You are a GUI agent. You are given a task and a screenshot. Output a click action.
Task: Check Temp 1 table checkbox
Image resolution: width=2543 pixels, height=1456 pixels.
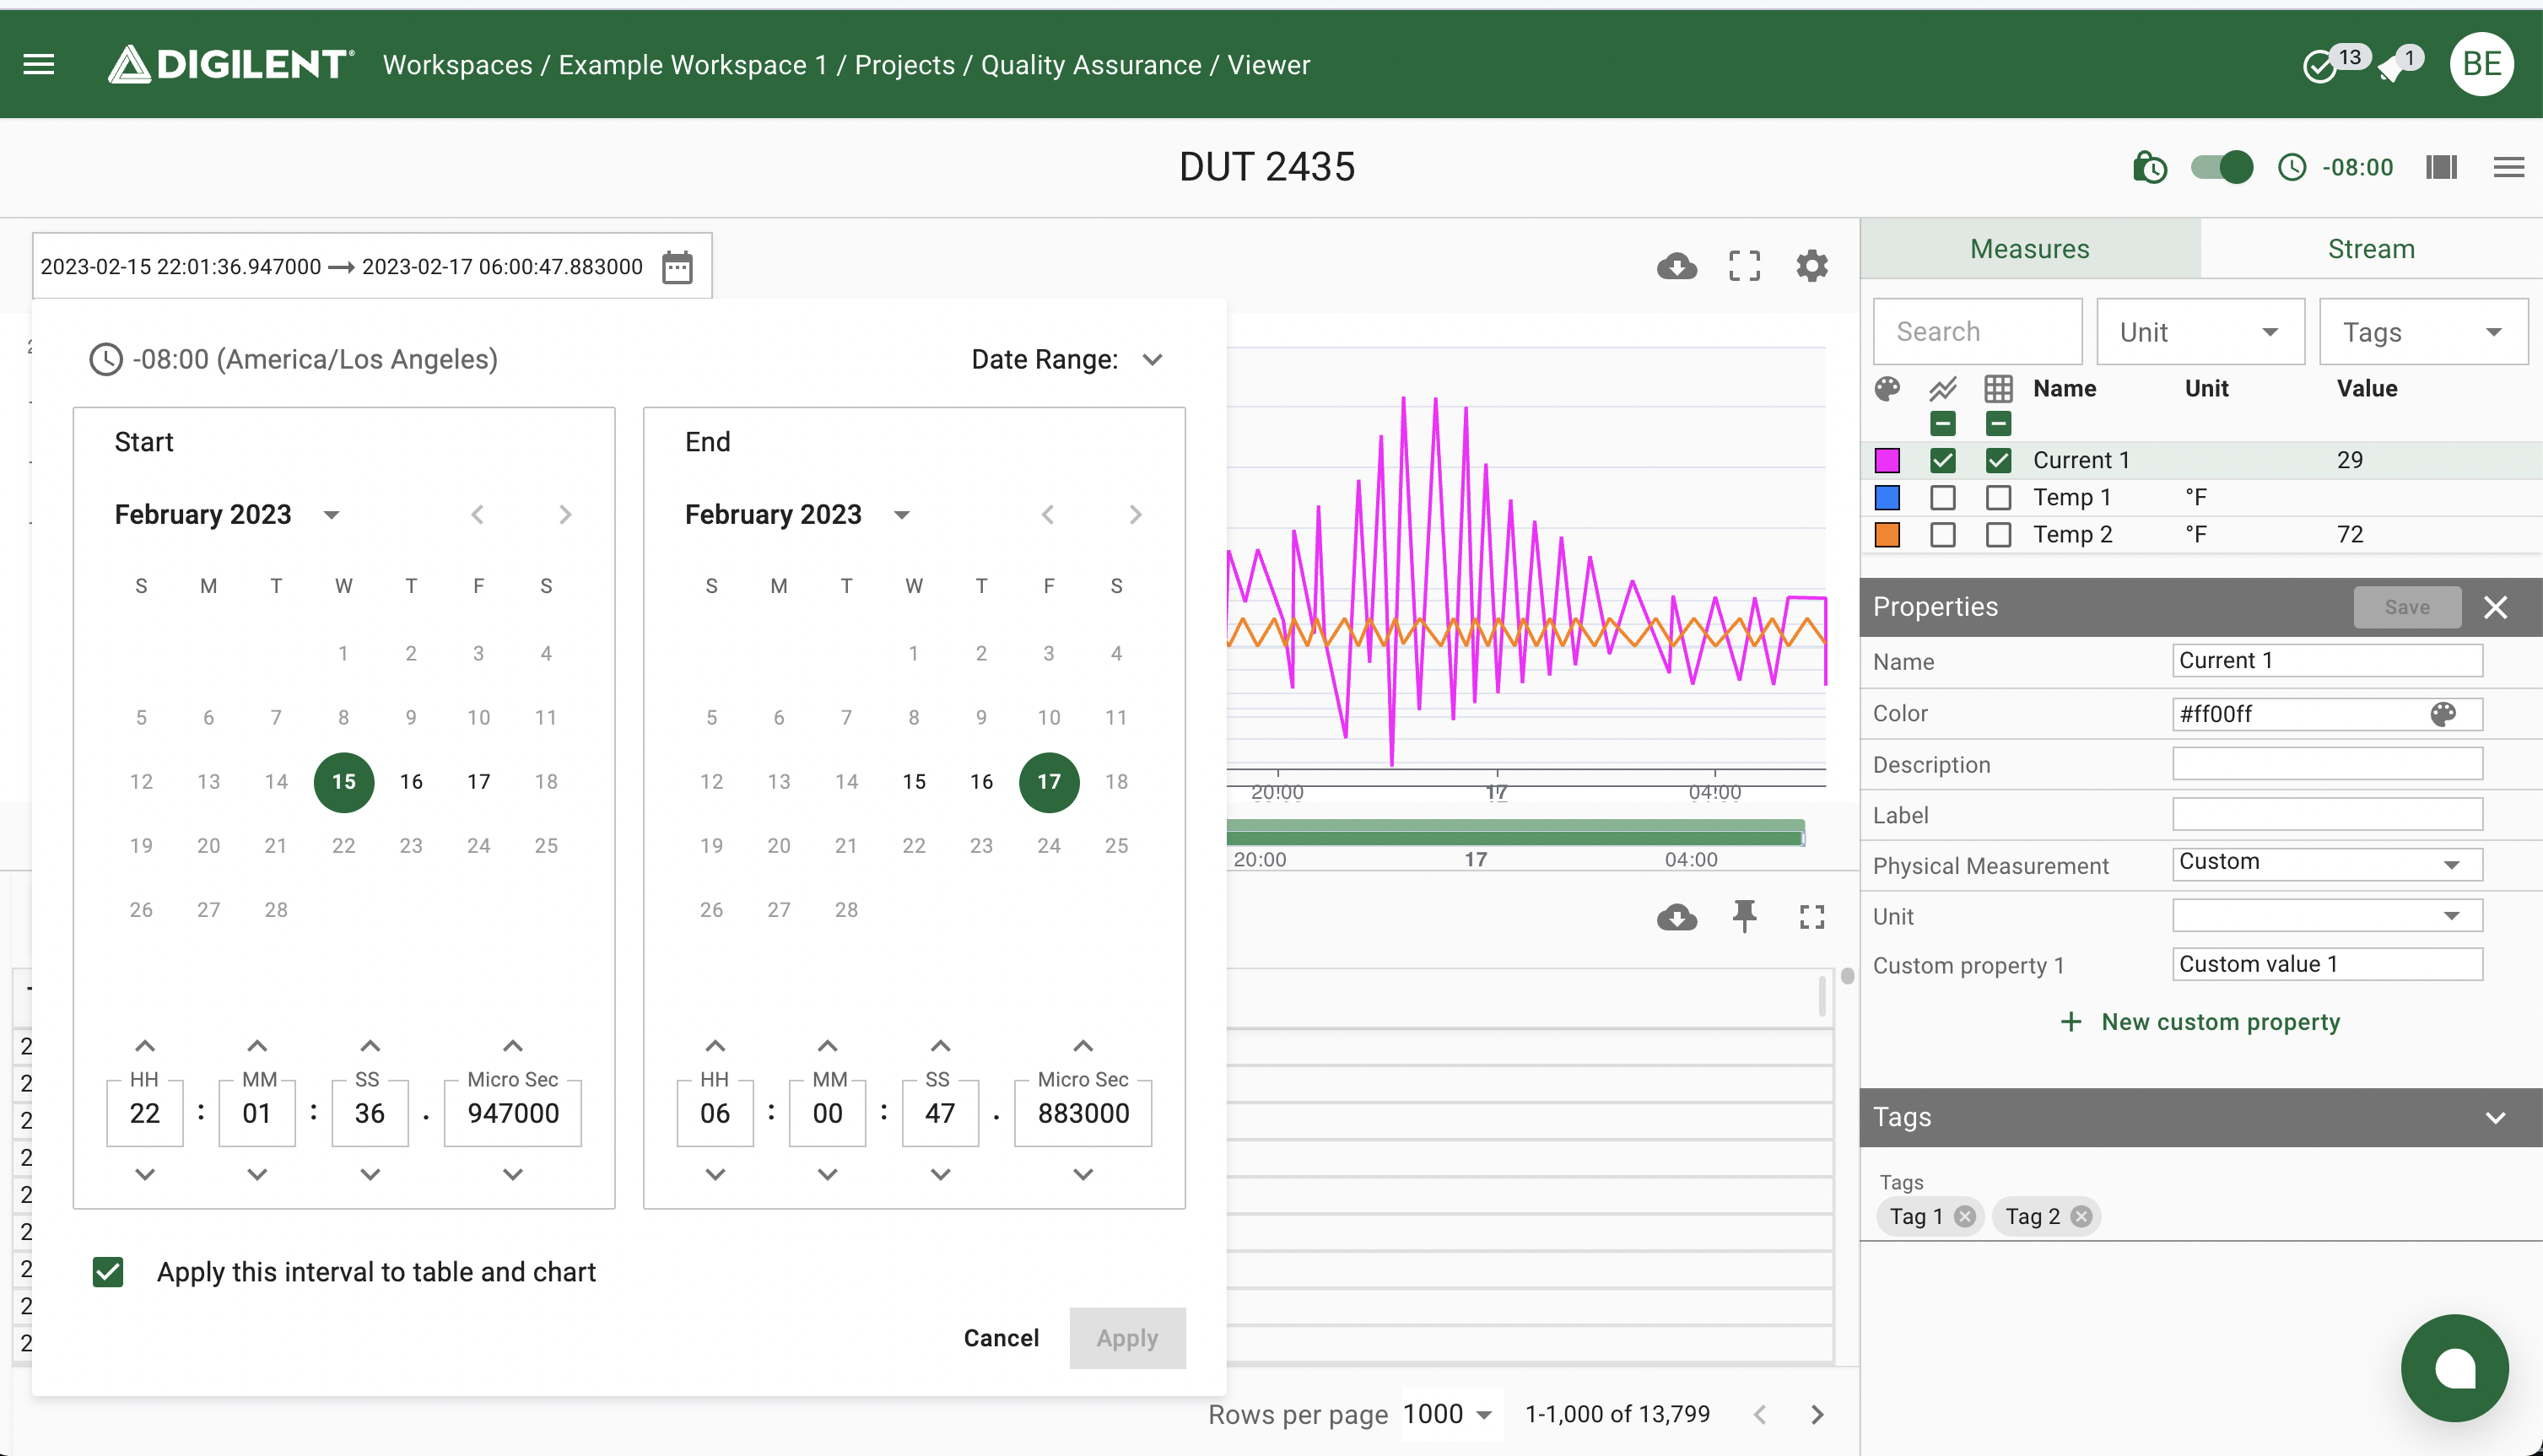pyautogui.click(x=1998, y=498)
